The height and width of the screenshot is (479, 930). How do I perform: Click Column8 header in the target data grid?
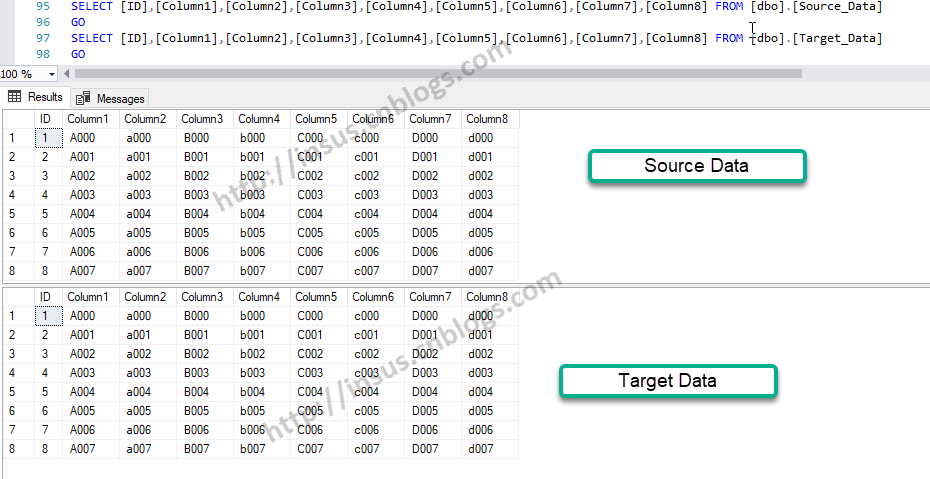pos(487,296)
